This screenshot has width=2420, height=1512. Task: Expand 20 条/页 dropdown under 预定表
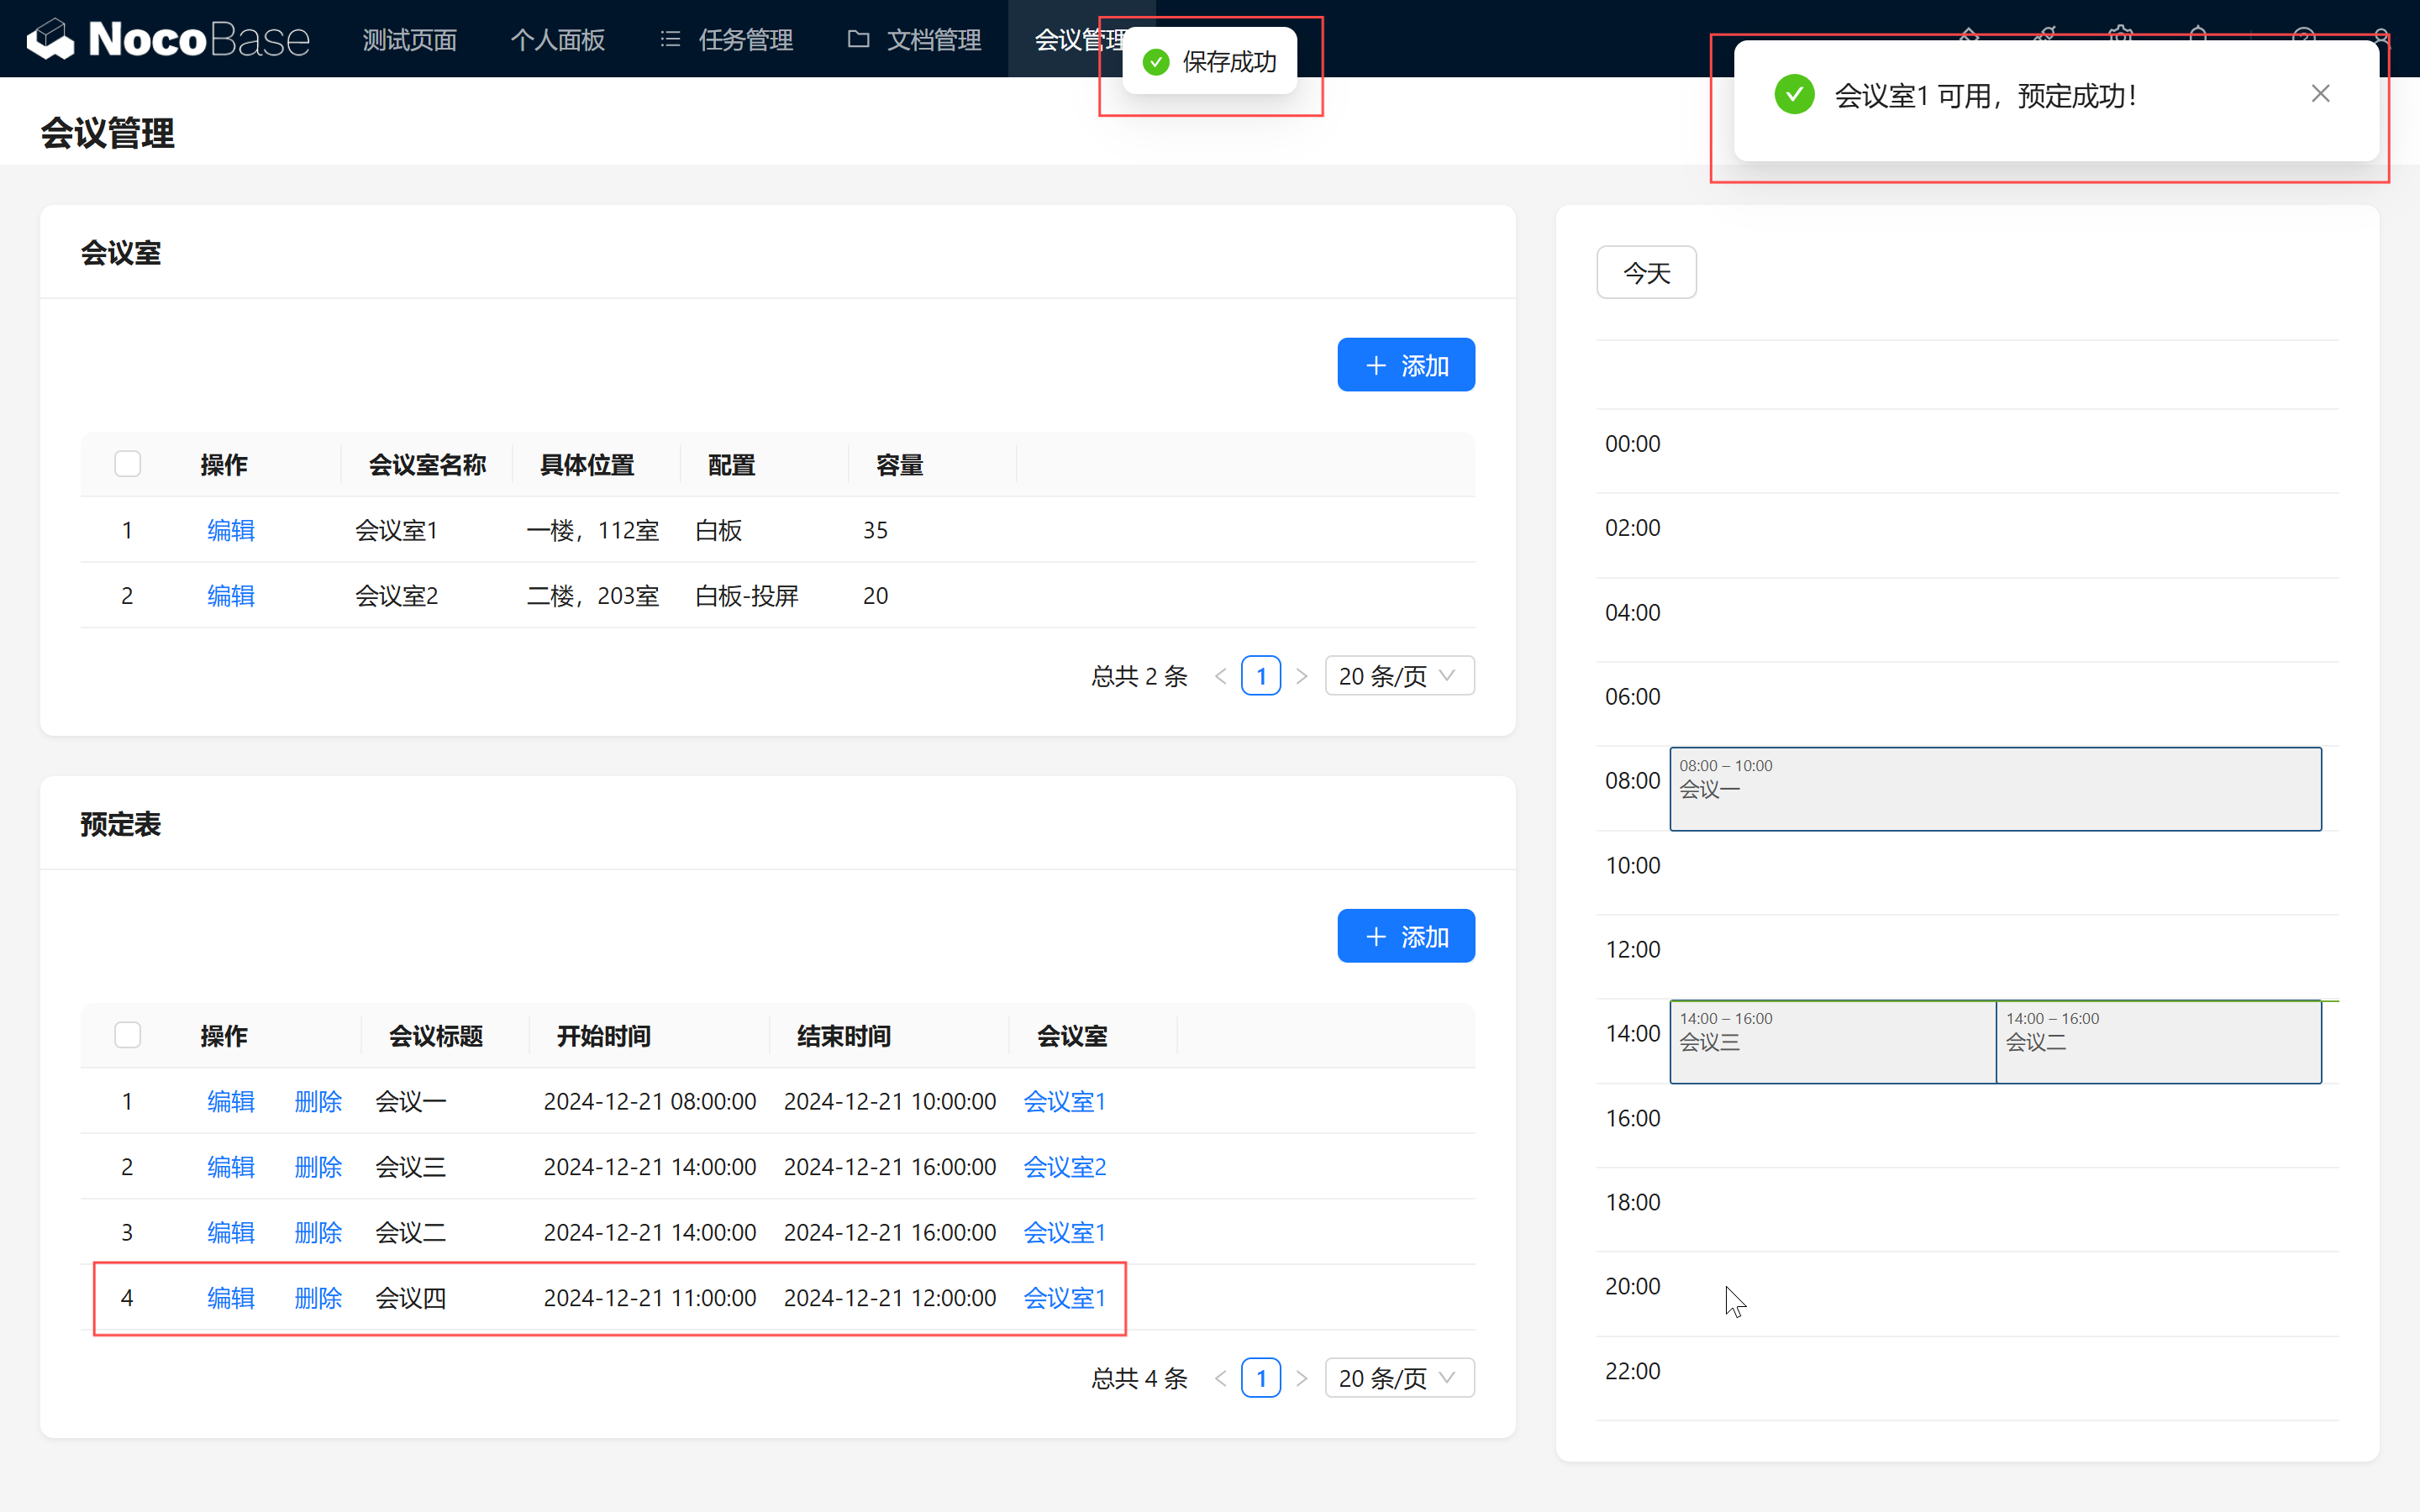click(1398, 1379)
